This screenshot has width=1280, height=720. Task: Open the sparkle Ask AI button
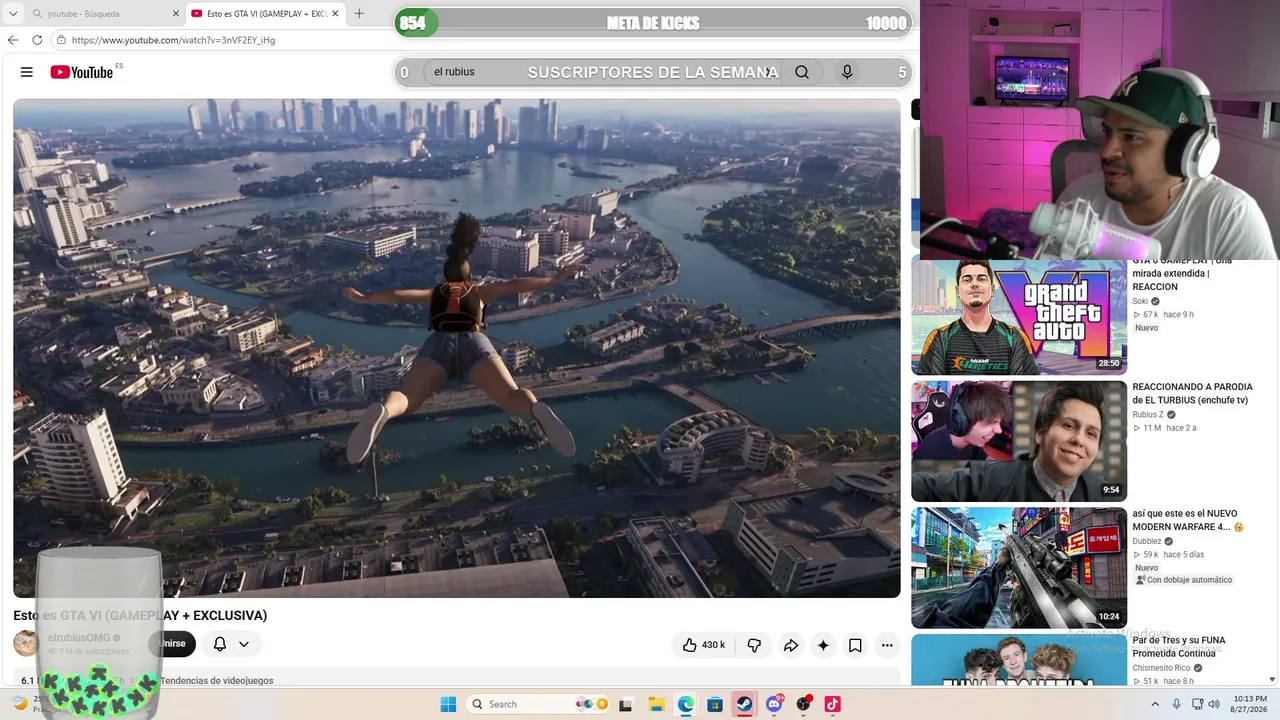823,645
